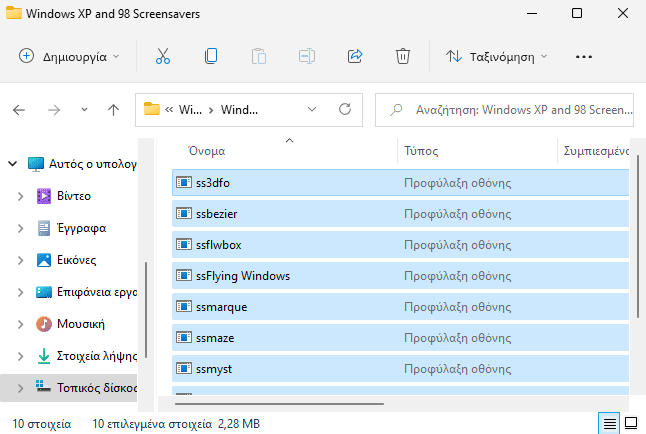
Task: Click the Μουσική folder icon in sidebar
Action: [44, 324]
